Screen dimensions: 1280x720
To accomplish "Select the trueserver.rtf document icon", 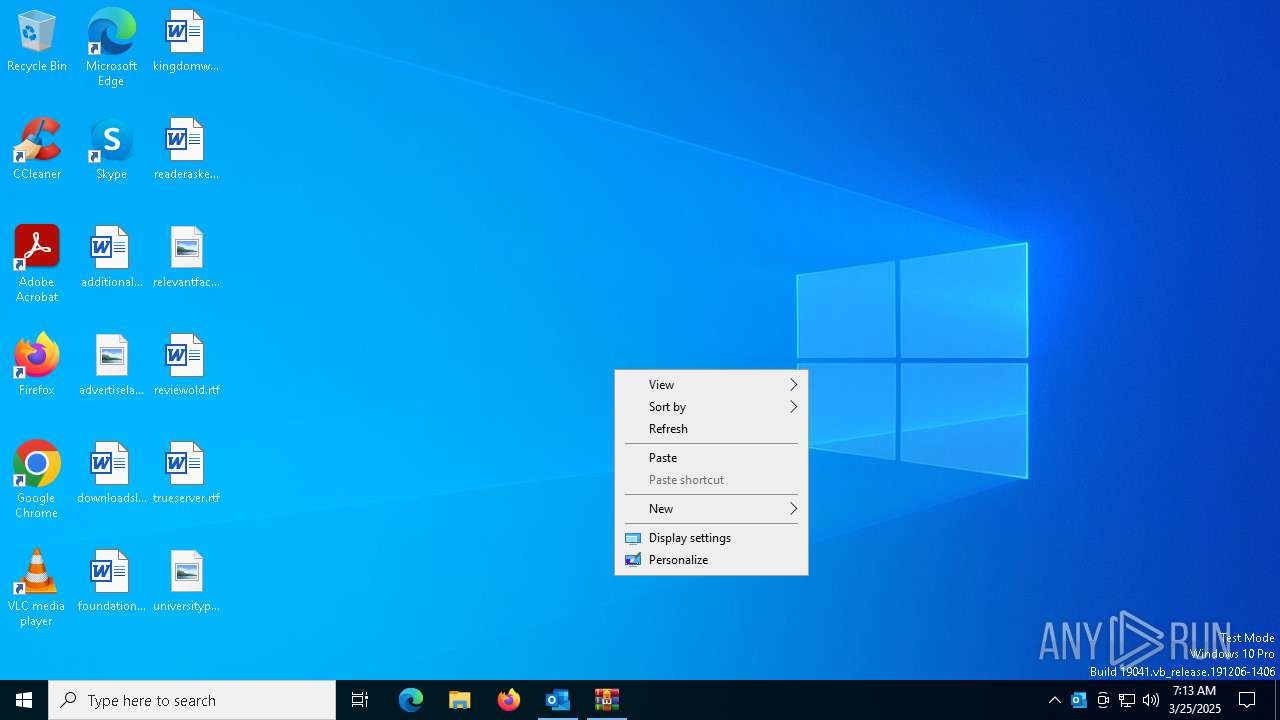I will [x=186, y=474].
